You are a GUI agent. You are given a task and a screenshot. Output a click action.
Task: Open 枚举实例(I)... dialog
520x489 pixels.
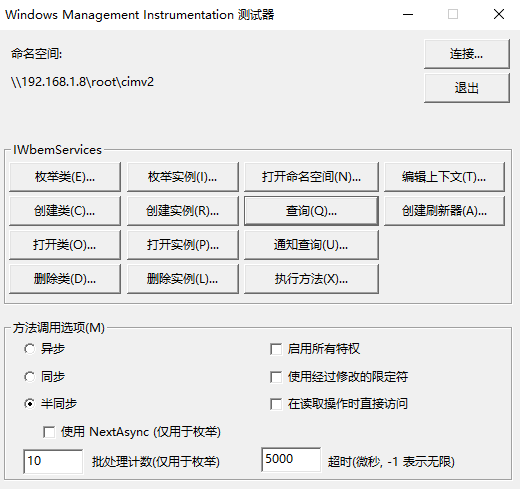click(x=183, y=177)
